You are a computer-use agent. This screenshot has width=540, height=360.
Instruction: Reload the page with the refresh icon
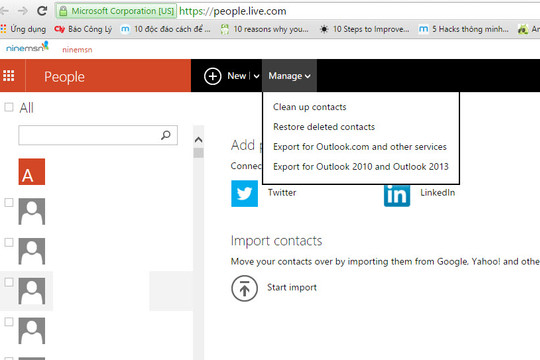(x=42, y=11)
